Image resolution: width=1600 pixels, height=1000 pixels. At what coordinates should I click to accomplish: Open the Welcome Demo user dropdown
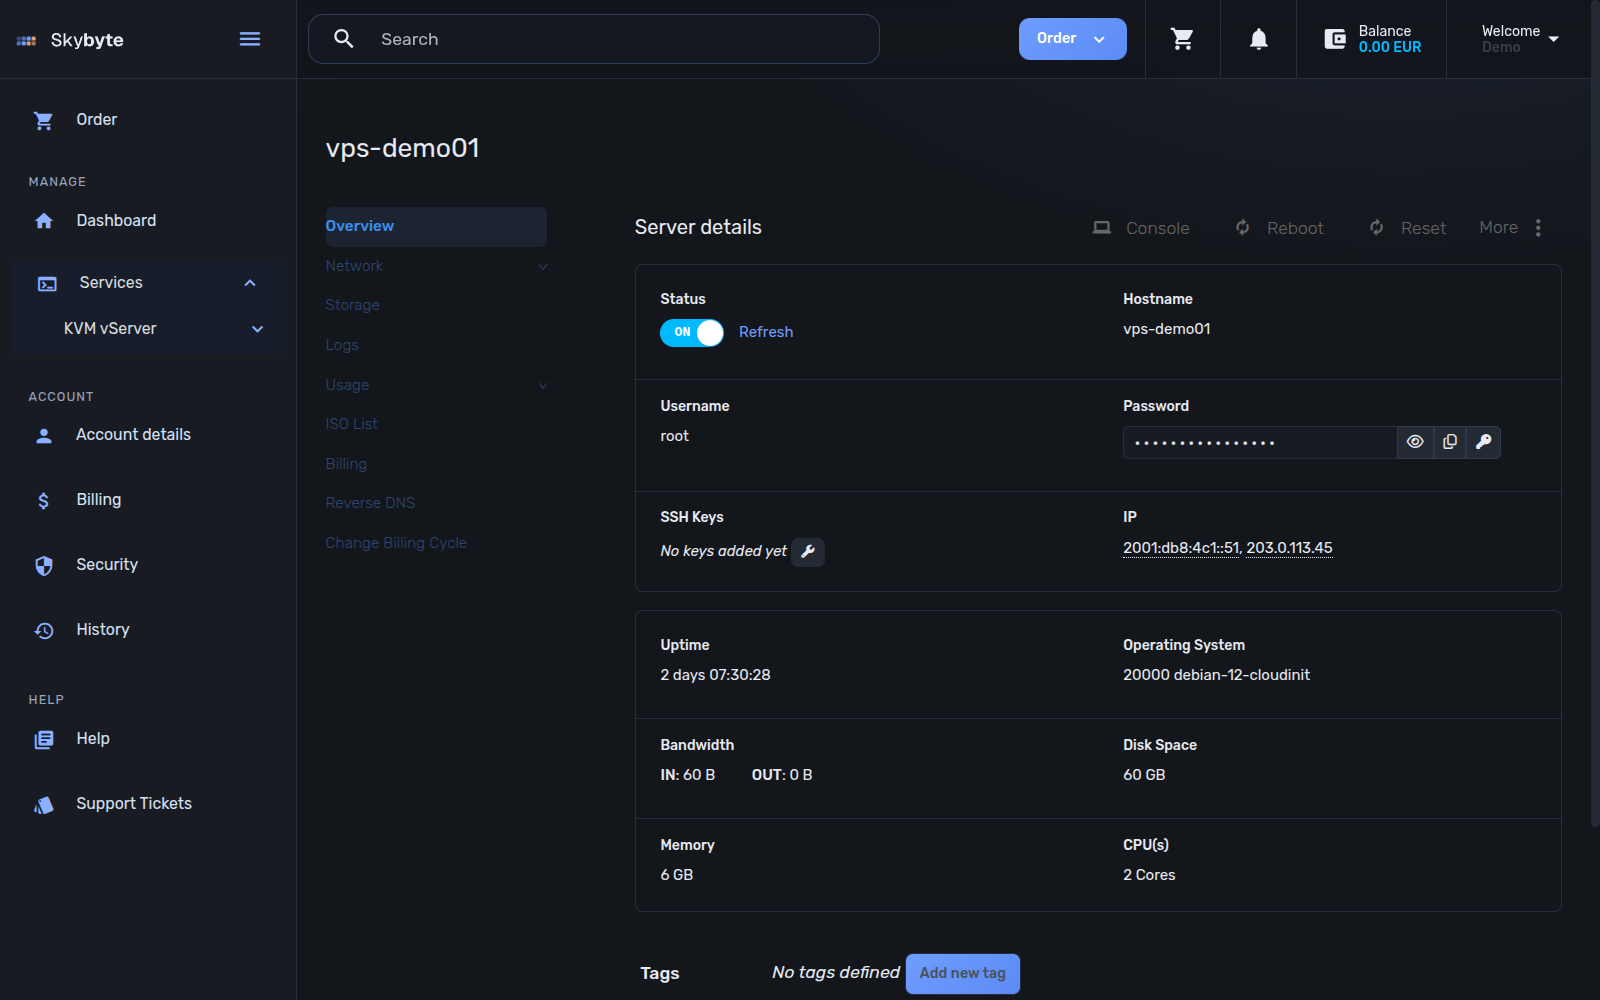point(1520,39)
